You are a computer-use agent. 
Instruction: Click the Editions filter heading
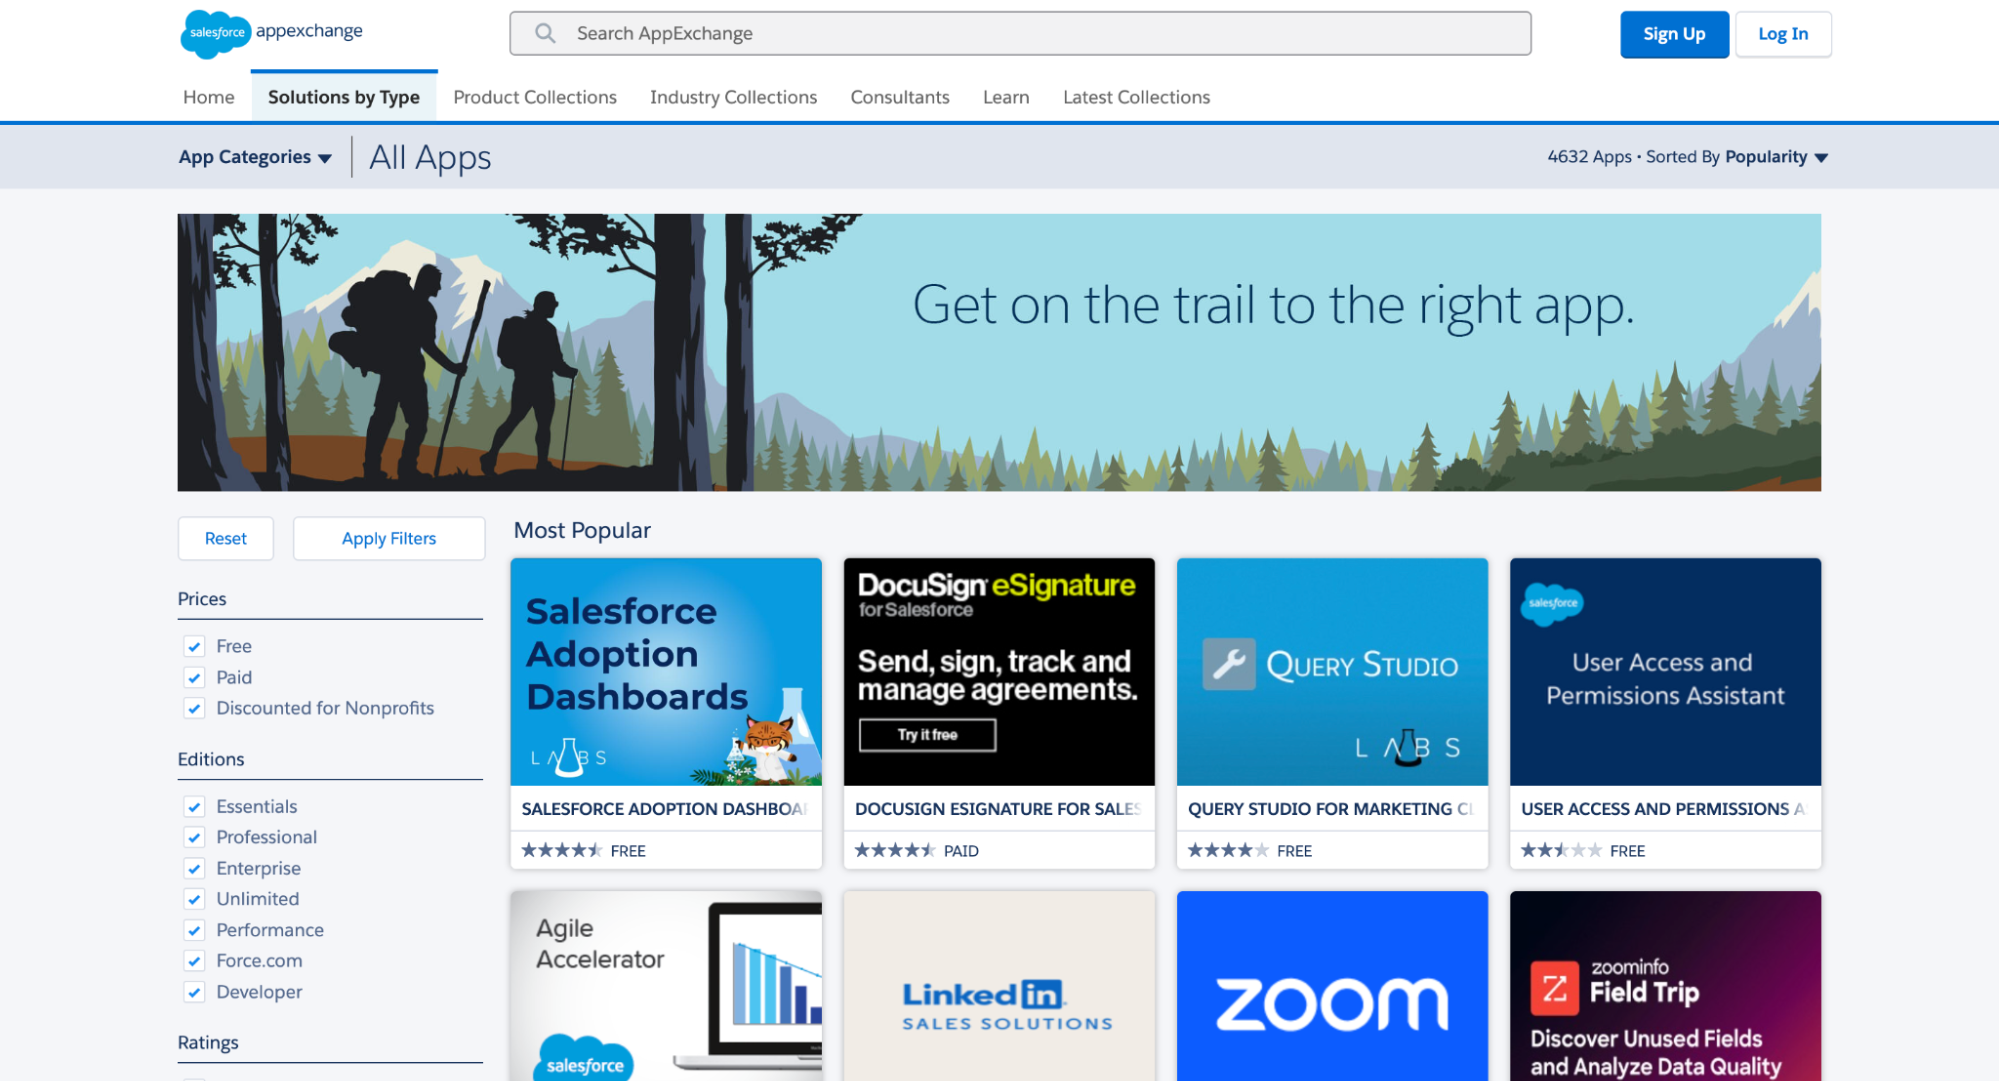211,759
